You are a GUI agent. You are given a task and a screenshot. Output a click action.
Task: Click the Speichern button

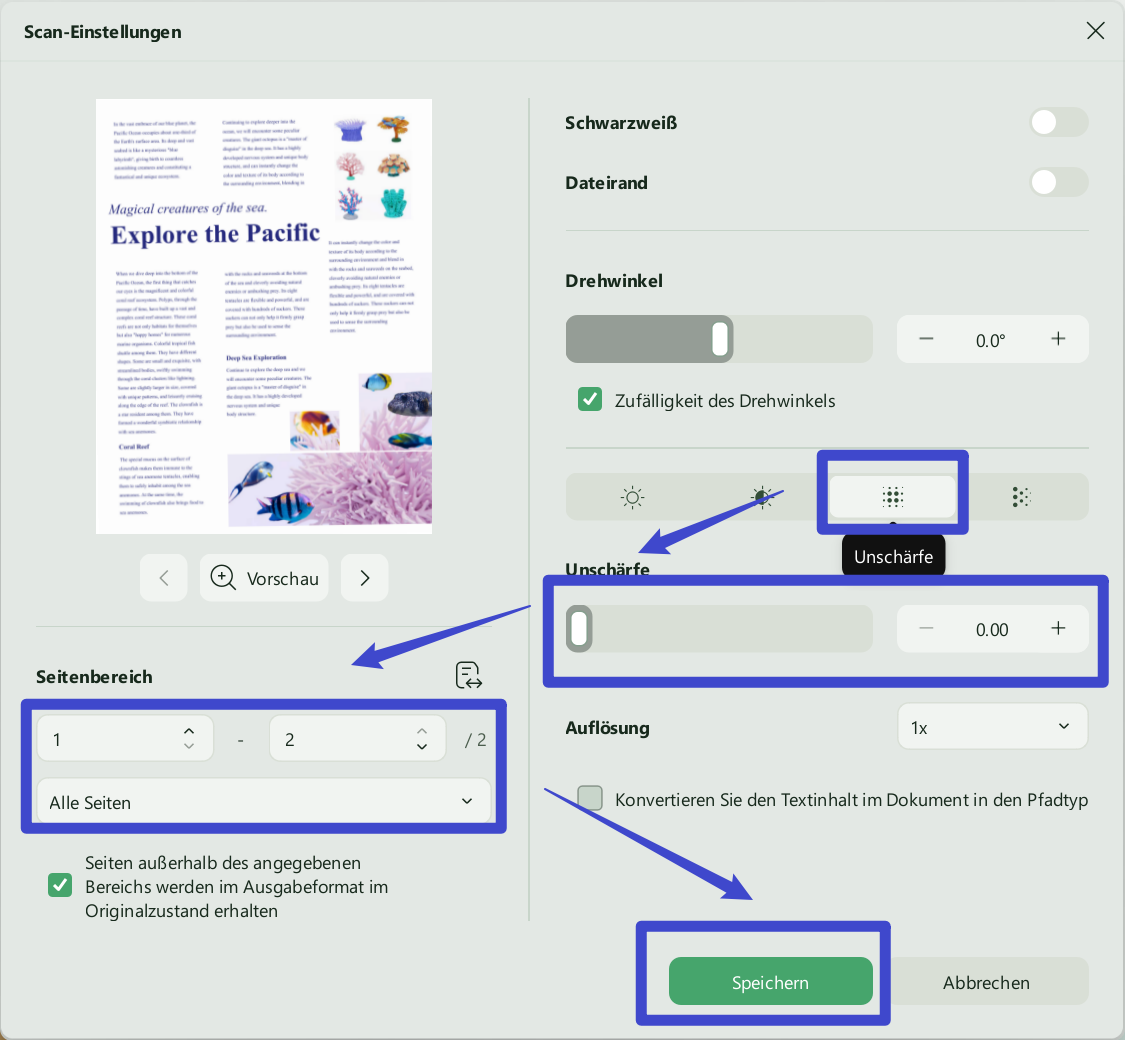[771, 981]
